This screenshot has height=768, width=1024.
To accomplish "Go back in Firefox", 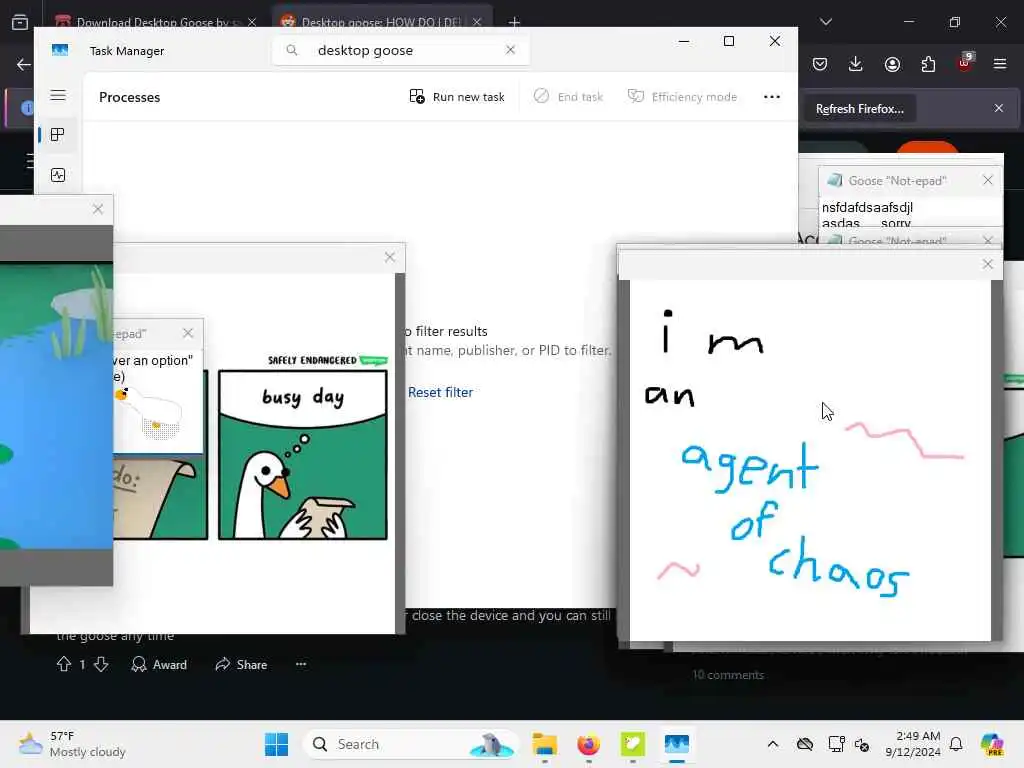I will pos(24,64).
